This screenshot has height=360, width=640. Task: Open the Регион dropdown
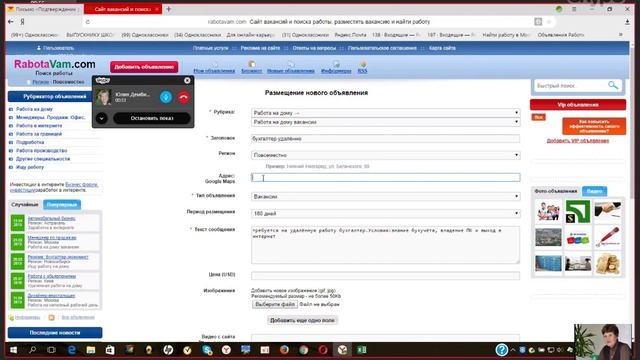[x=385, y=155]
